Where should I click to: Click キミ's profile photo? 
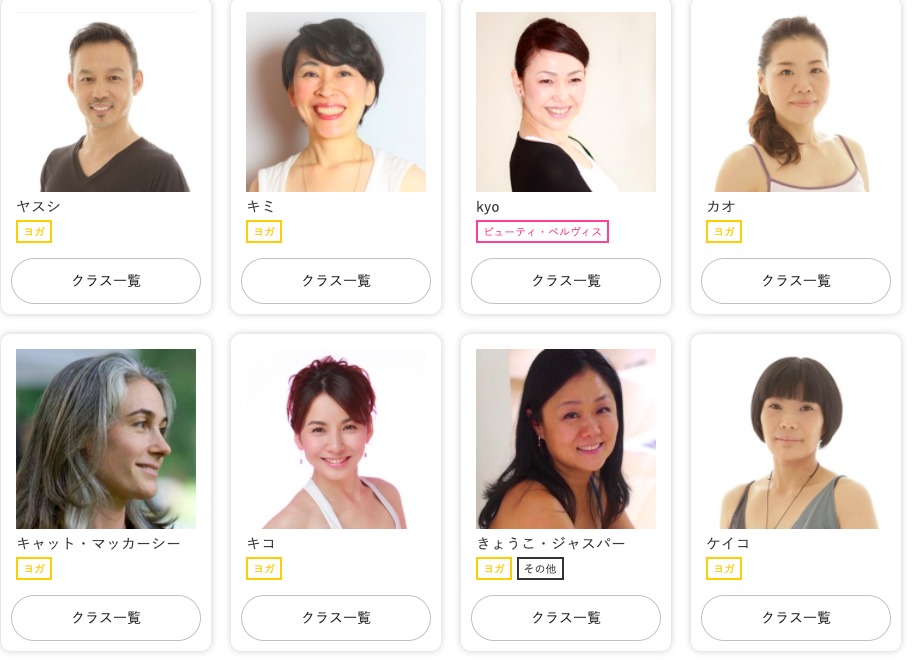[336, 102]
